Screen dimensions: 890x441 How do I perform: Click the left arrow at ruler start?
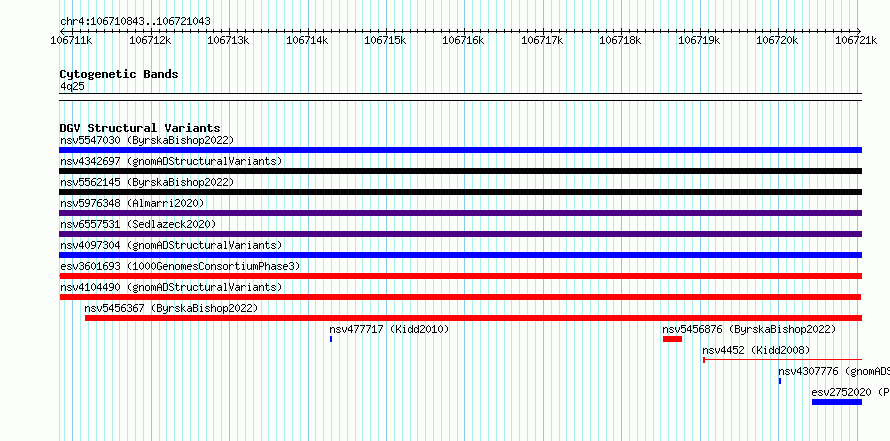[x=61, y=31]
